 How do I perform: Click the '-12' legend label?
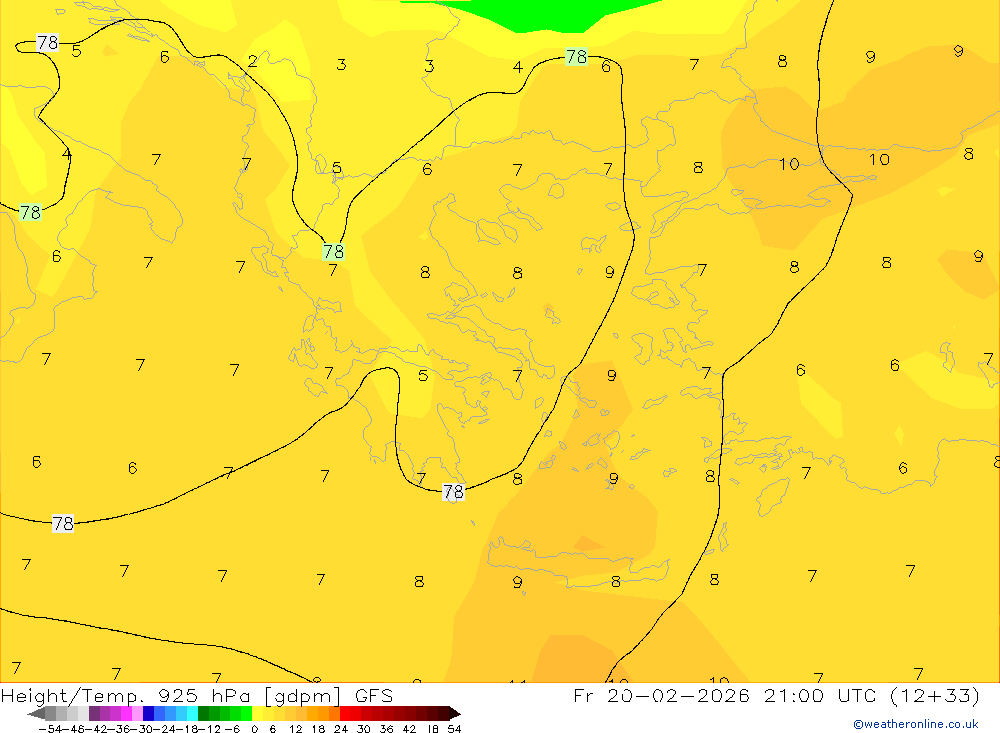[x=210, y=729]
